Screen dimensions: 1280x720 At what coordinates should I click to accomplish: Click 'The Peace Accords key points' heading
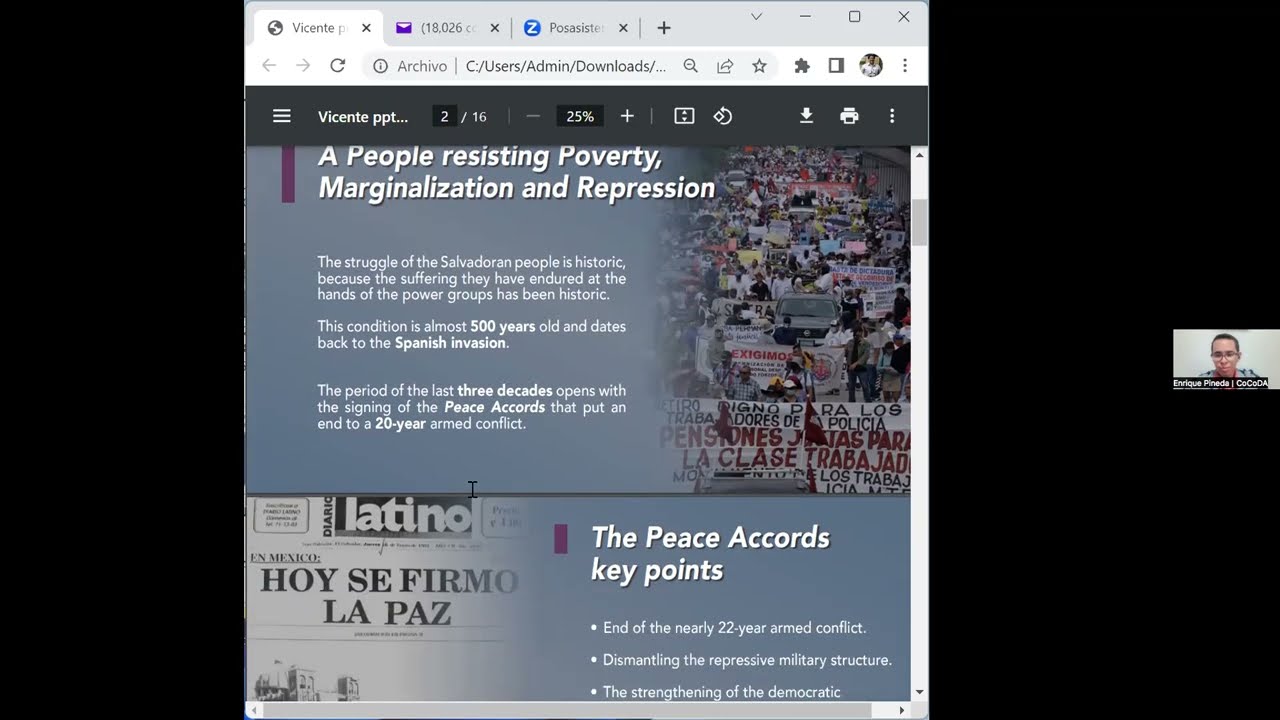tap(710, 553)
